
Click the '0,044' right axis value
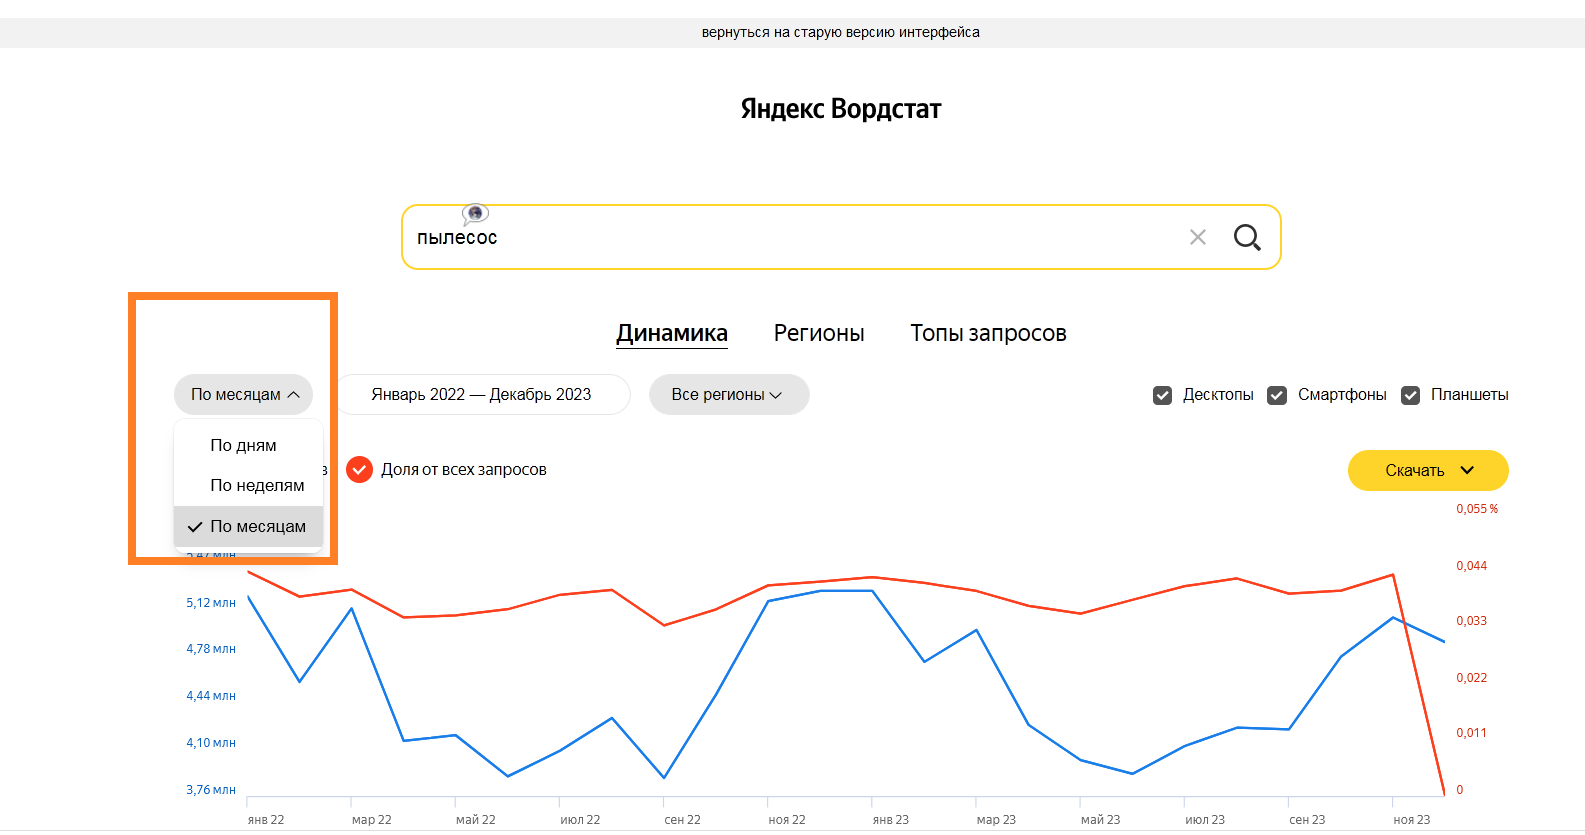[1471, 566]
